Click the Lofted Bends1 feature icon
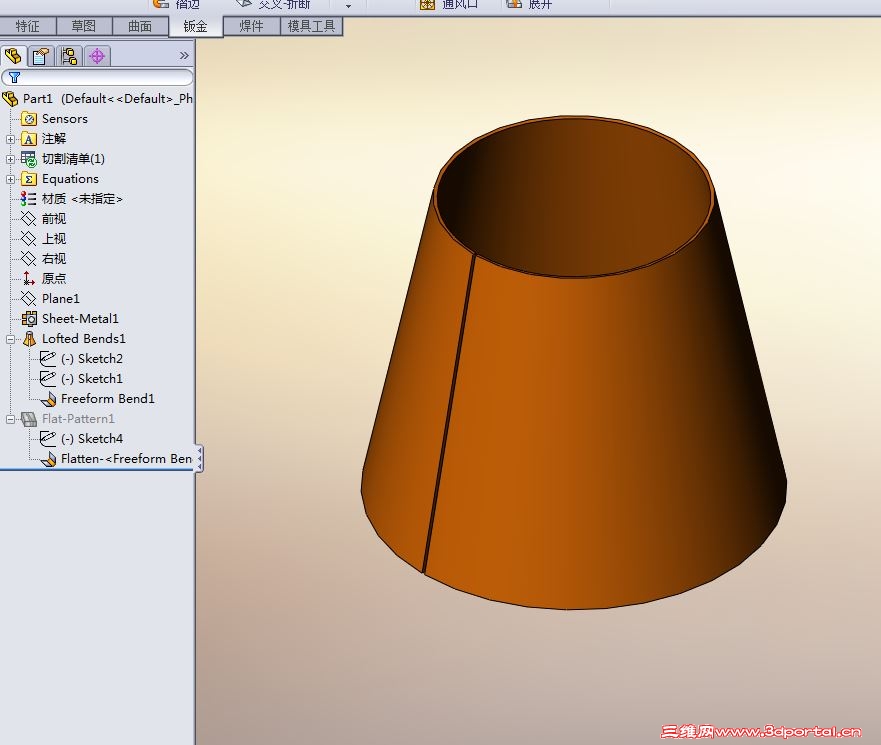The height and width of the screenshot is (745, 881). [29, 339]
